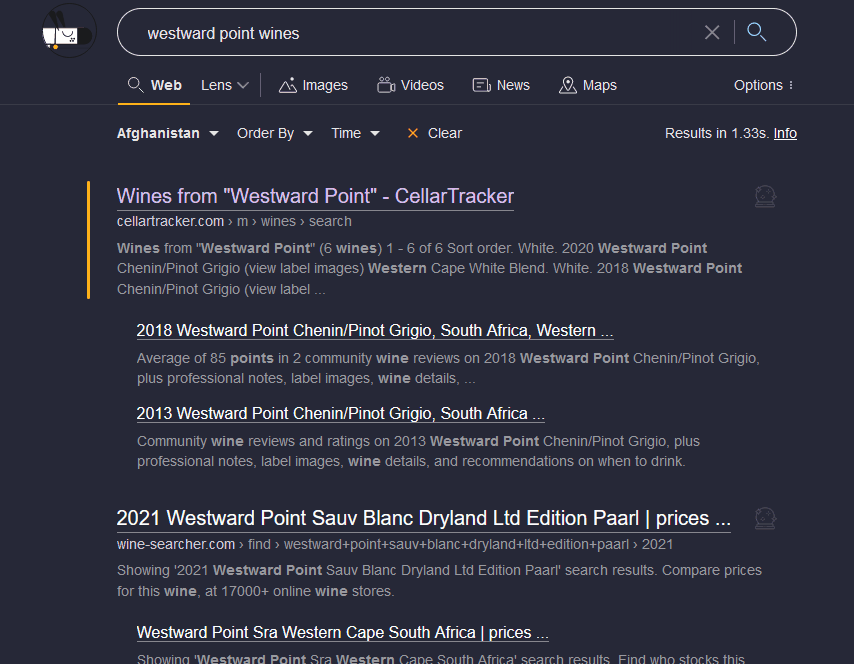Expand the Lens dropdown
854x664 pixels.
coord(224,85)
